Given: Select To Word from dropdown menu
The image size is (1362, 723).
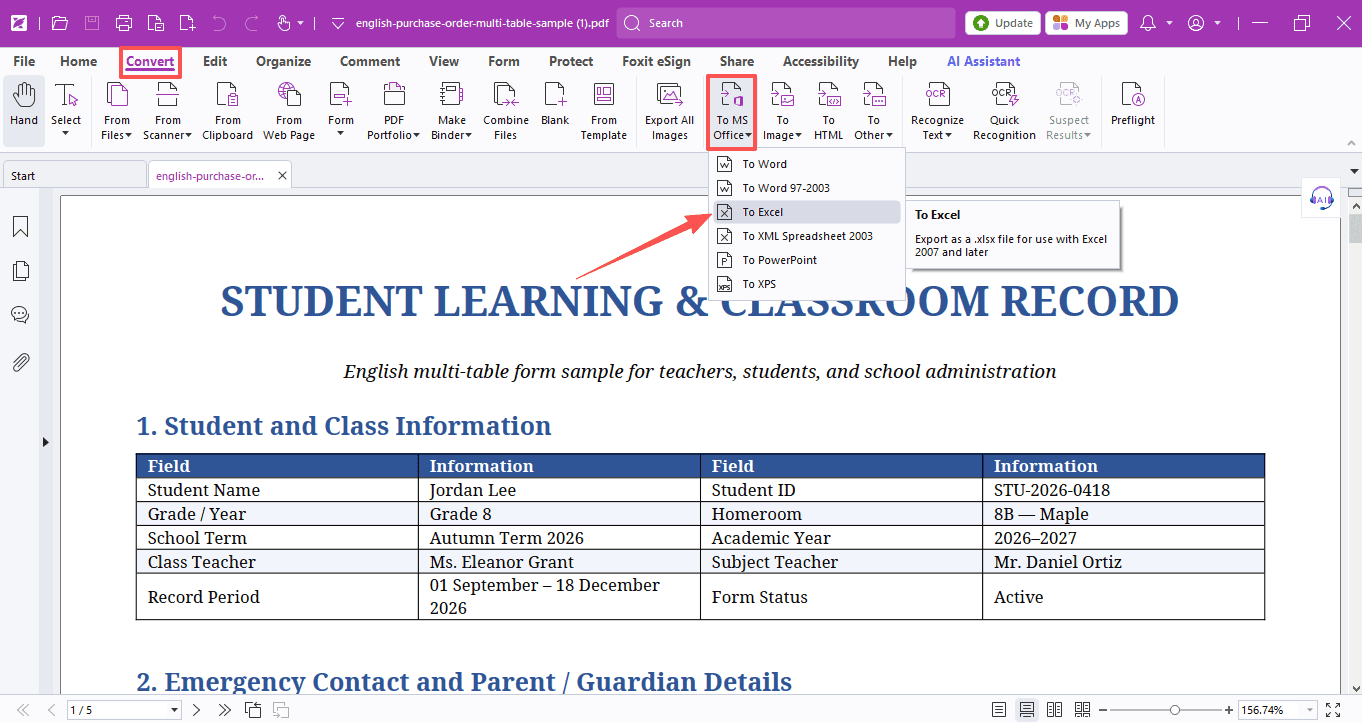Looking at the screenshot, I should [x=805, y=164].
